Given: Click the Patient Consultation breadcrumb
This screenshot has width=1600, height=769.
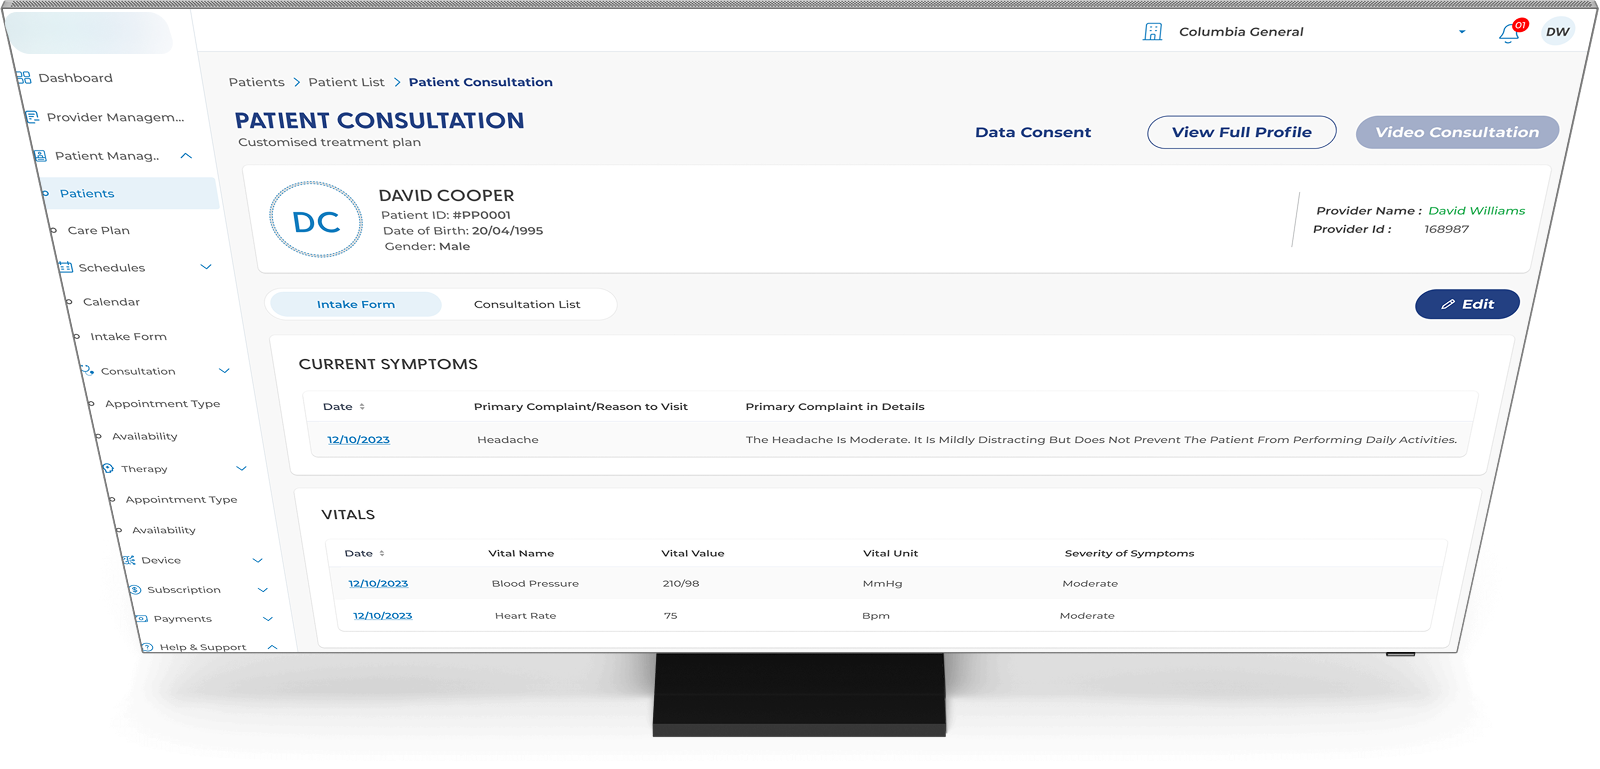Looking at the screenshot, I should click(480, 82).
